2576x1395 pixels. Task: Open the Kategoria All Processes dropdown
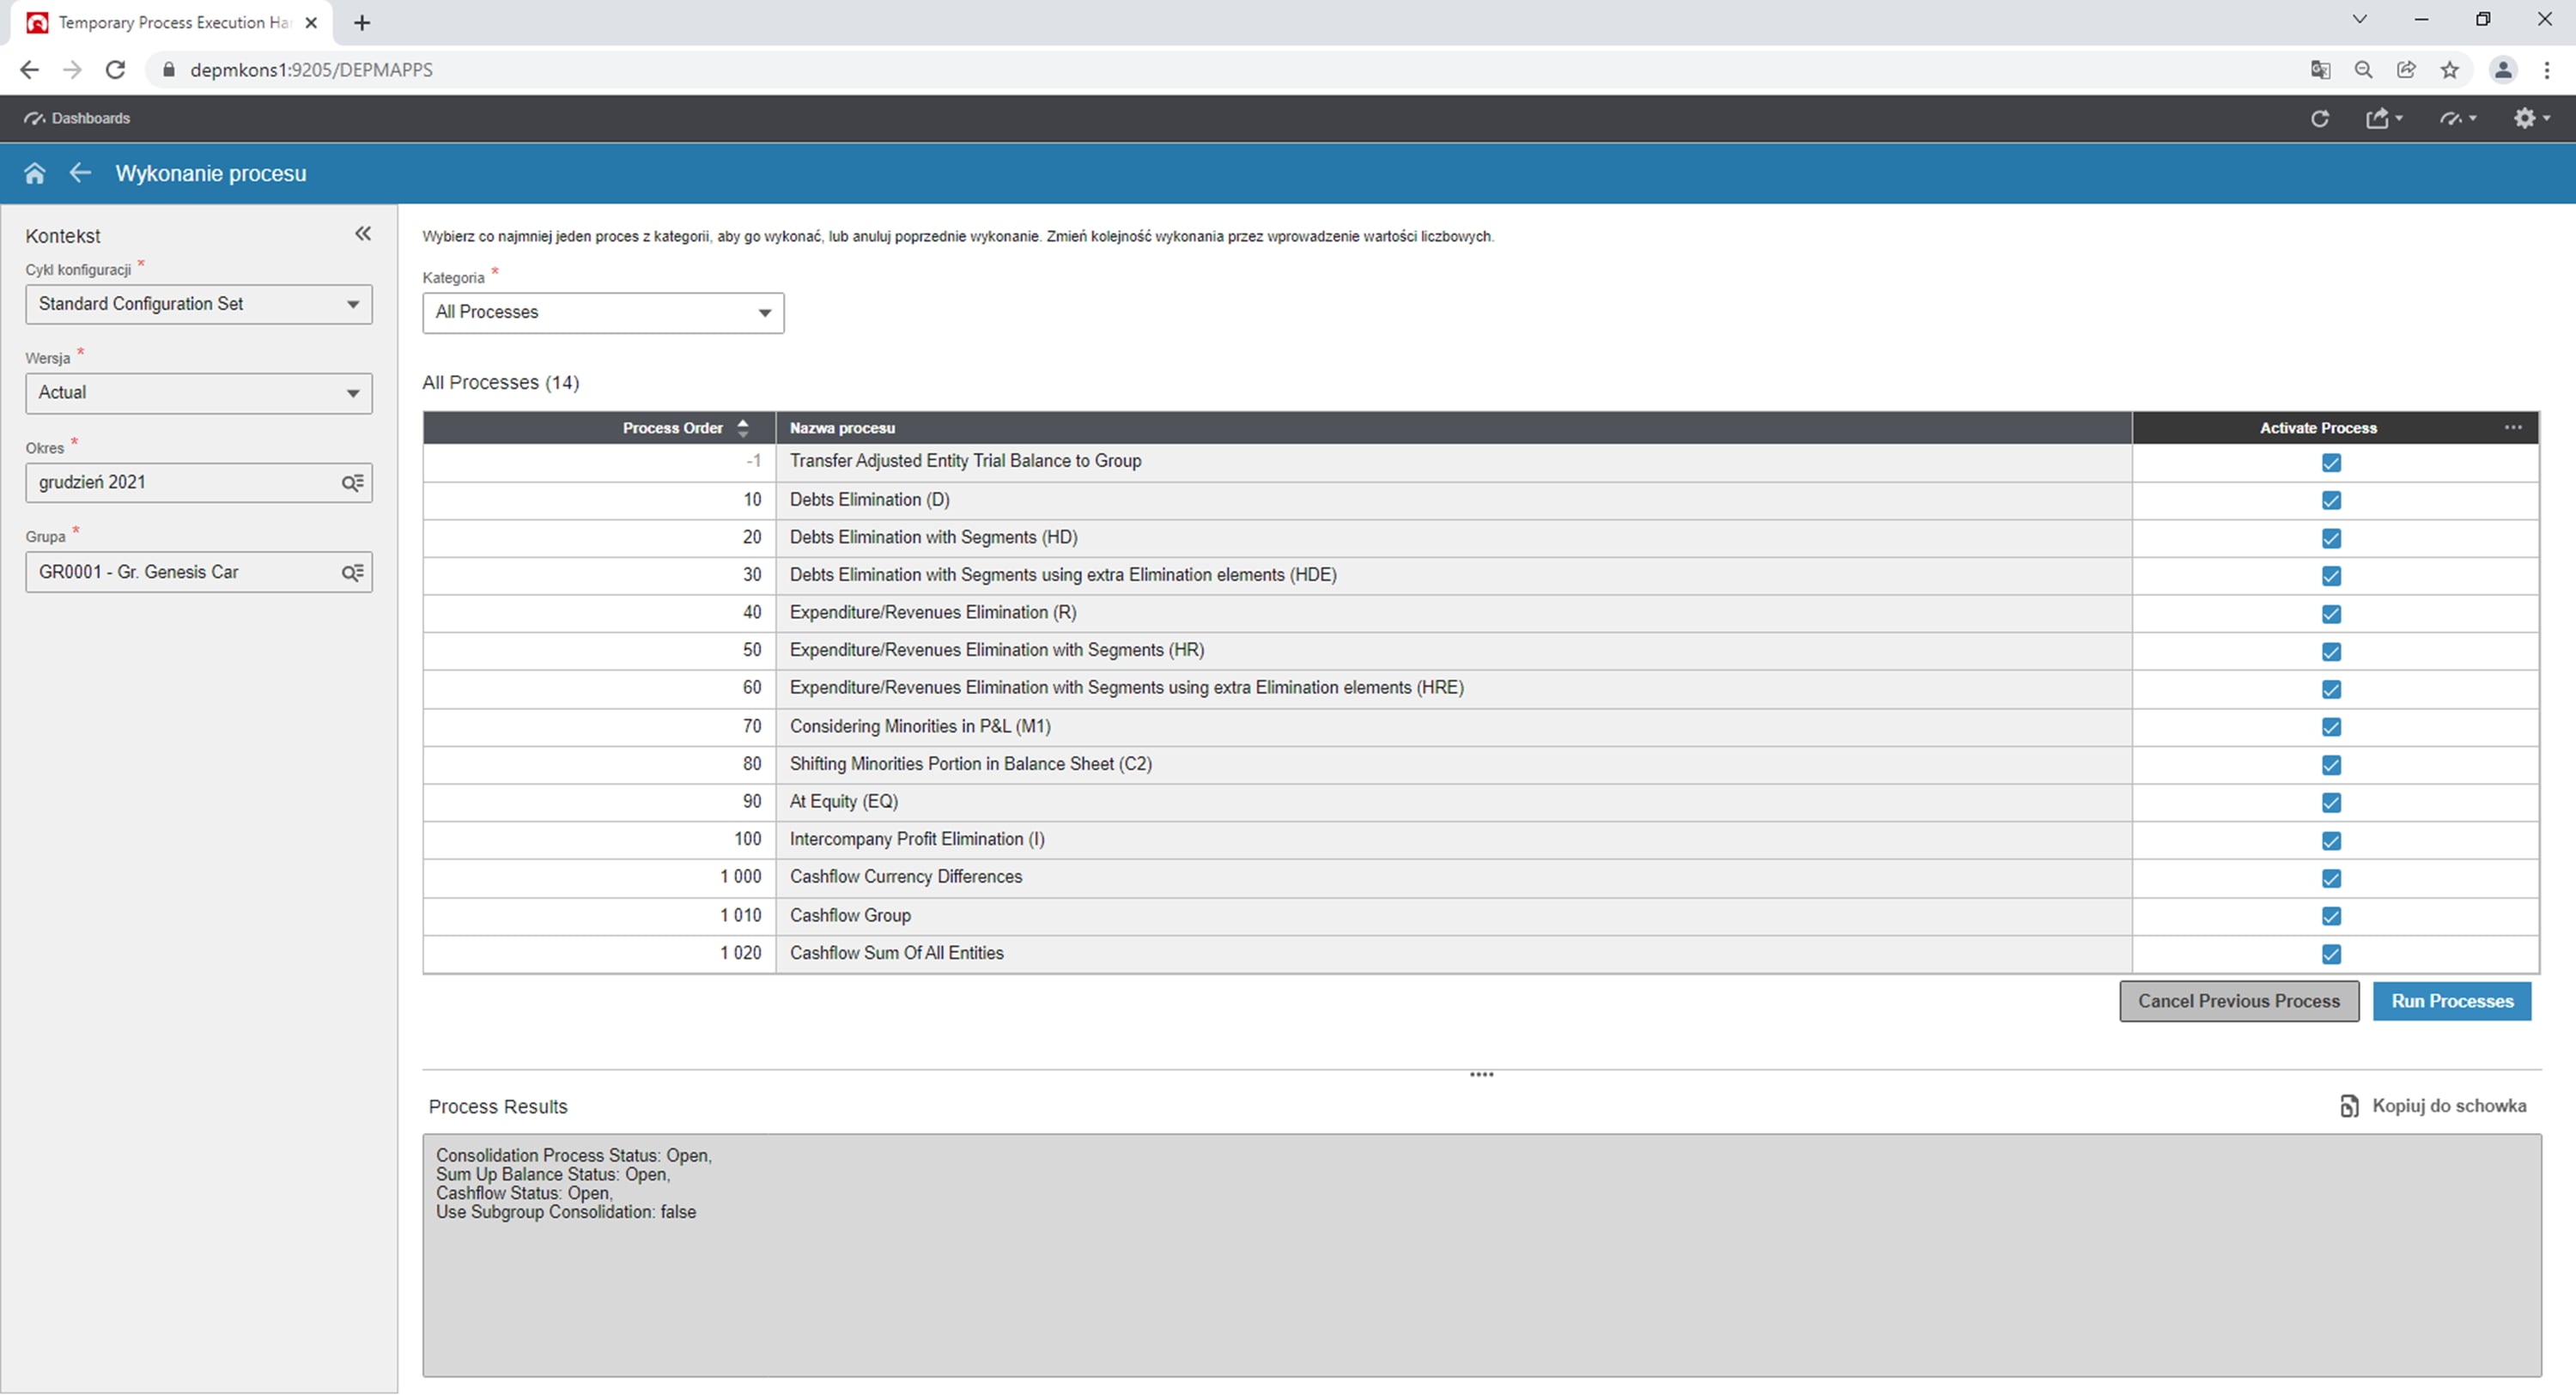pos(603,313)
